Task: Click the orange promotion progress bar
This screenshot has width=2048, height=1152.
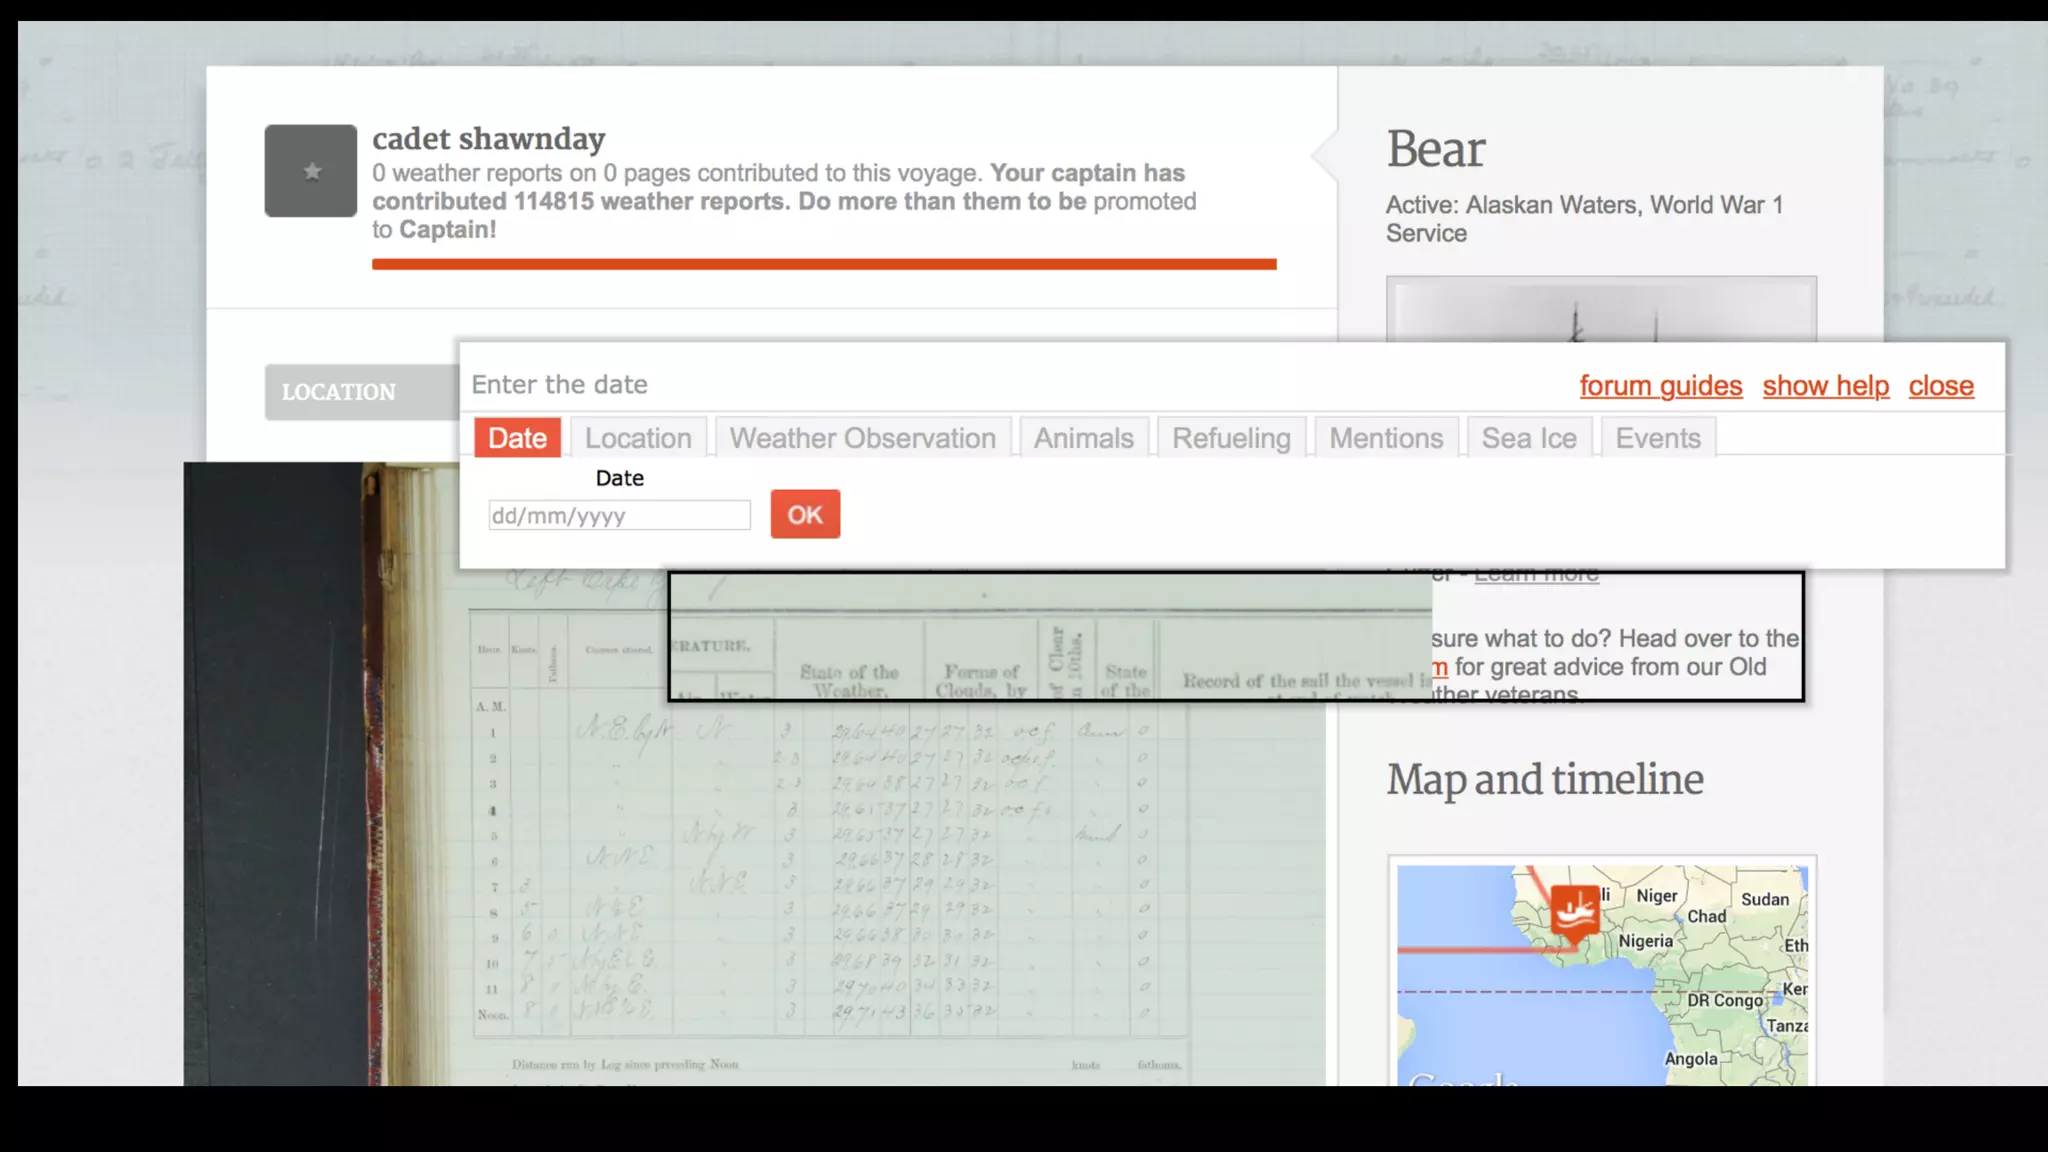Action: [824, 264]
